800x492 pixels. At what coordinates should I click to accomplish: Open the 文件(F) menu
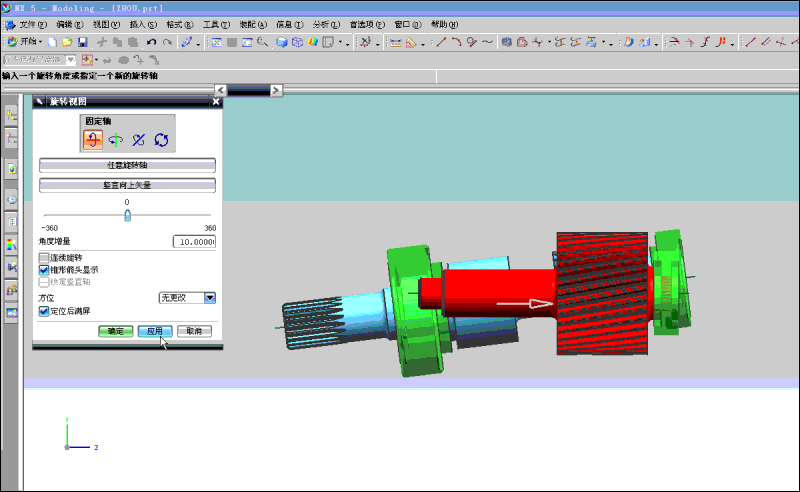33,24
